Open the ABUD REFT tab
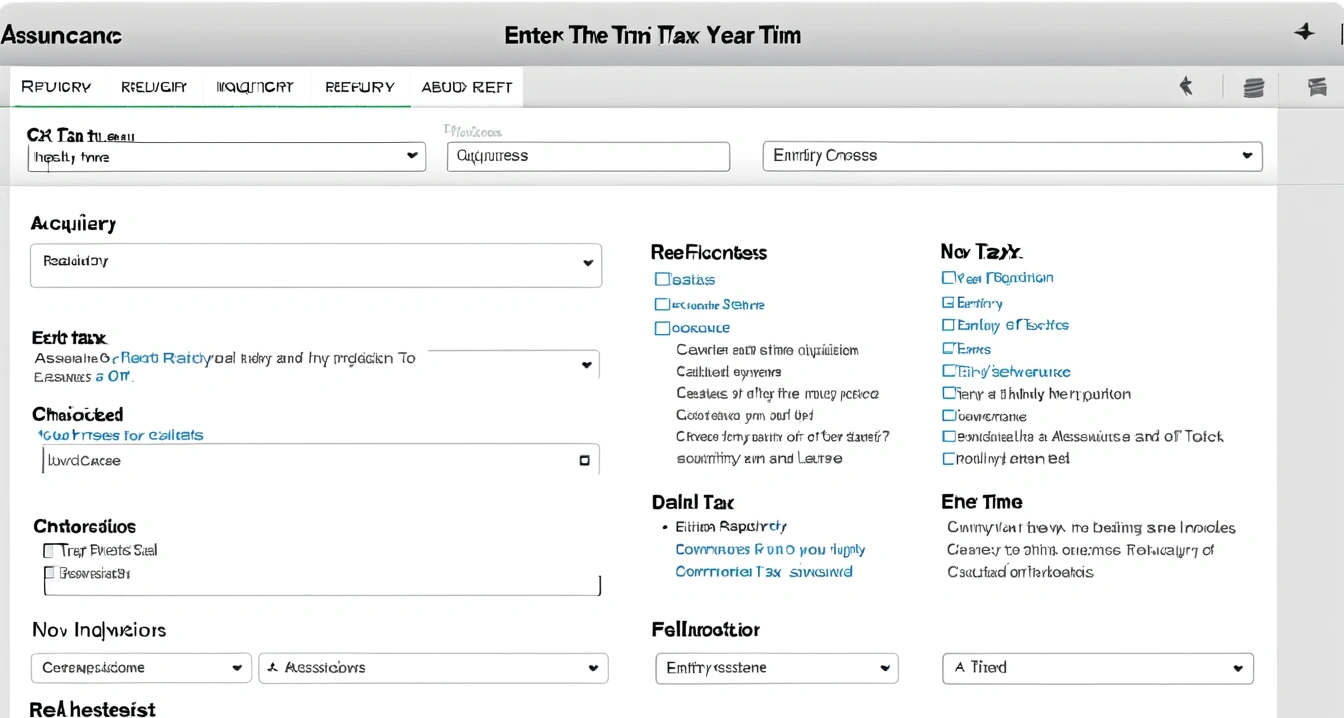Image resolution: width=1344 pixels, height=718 pixels. pyautogui.click(x=467, y=87)
